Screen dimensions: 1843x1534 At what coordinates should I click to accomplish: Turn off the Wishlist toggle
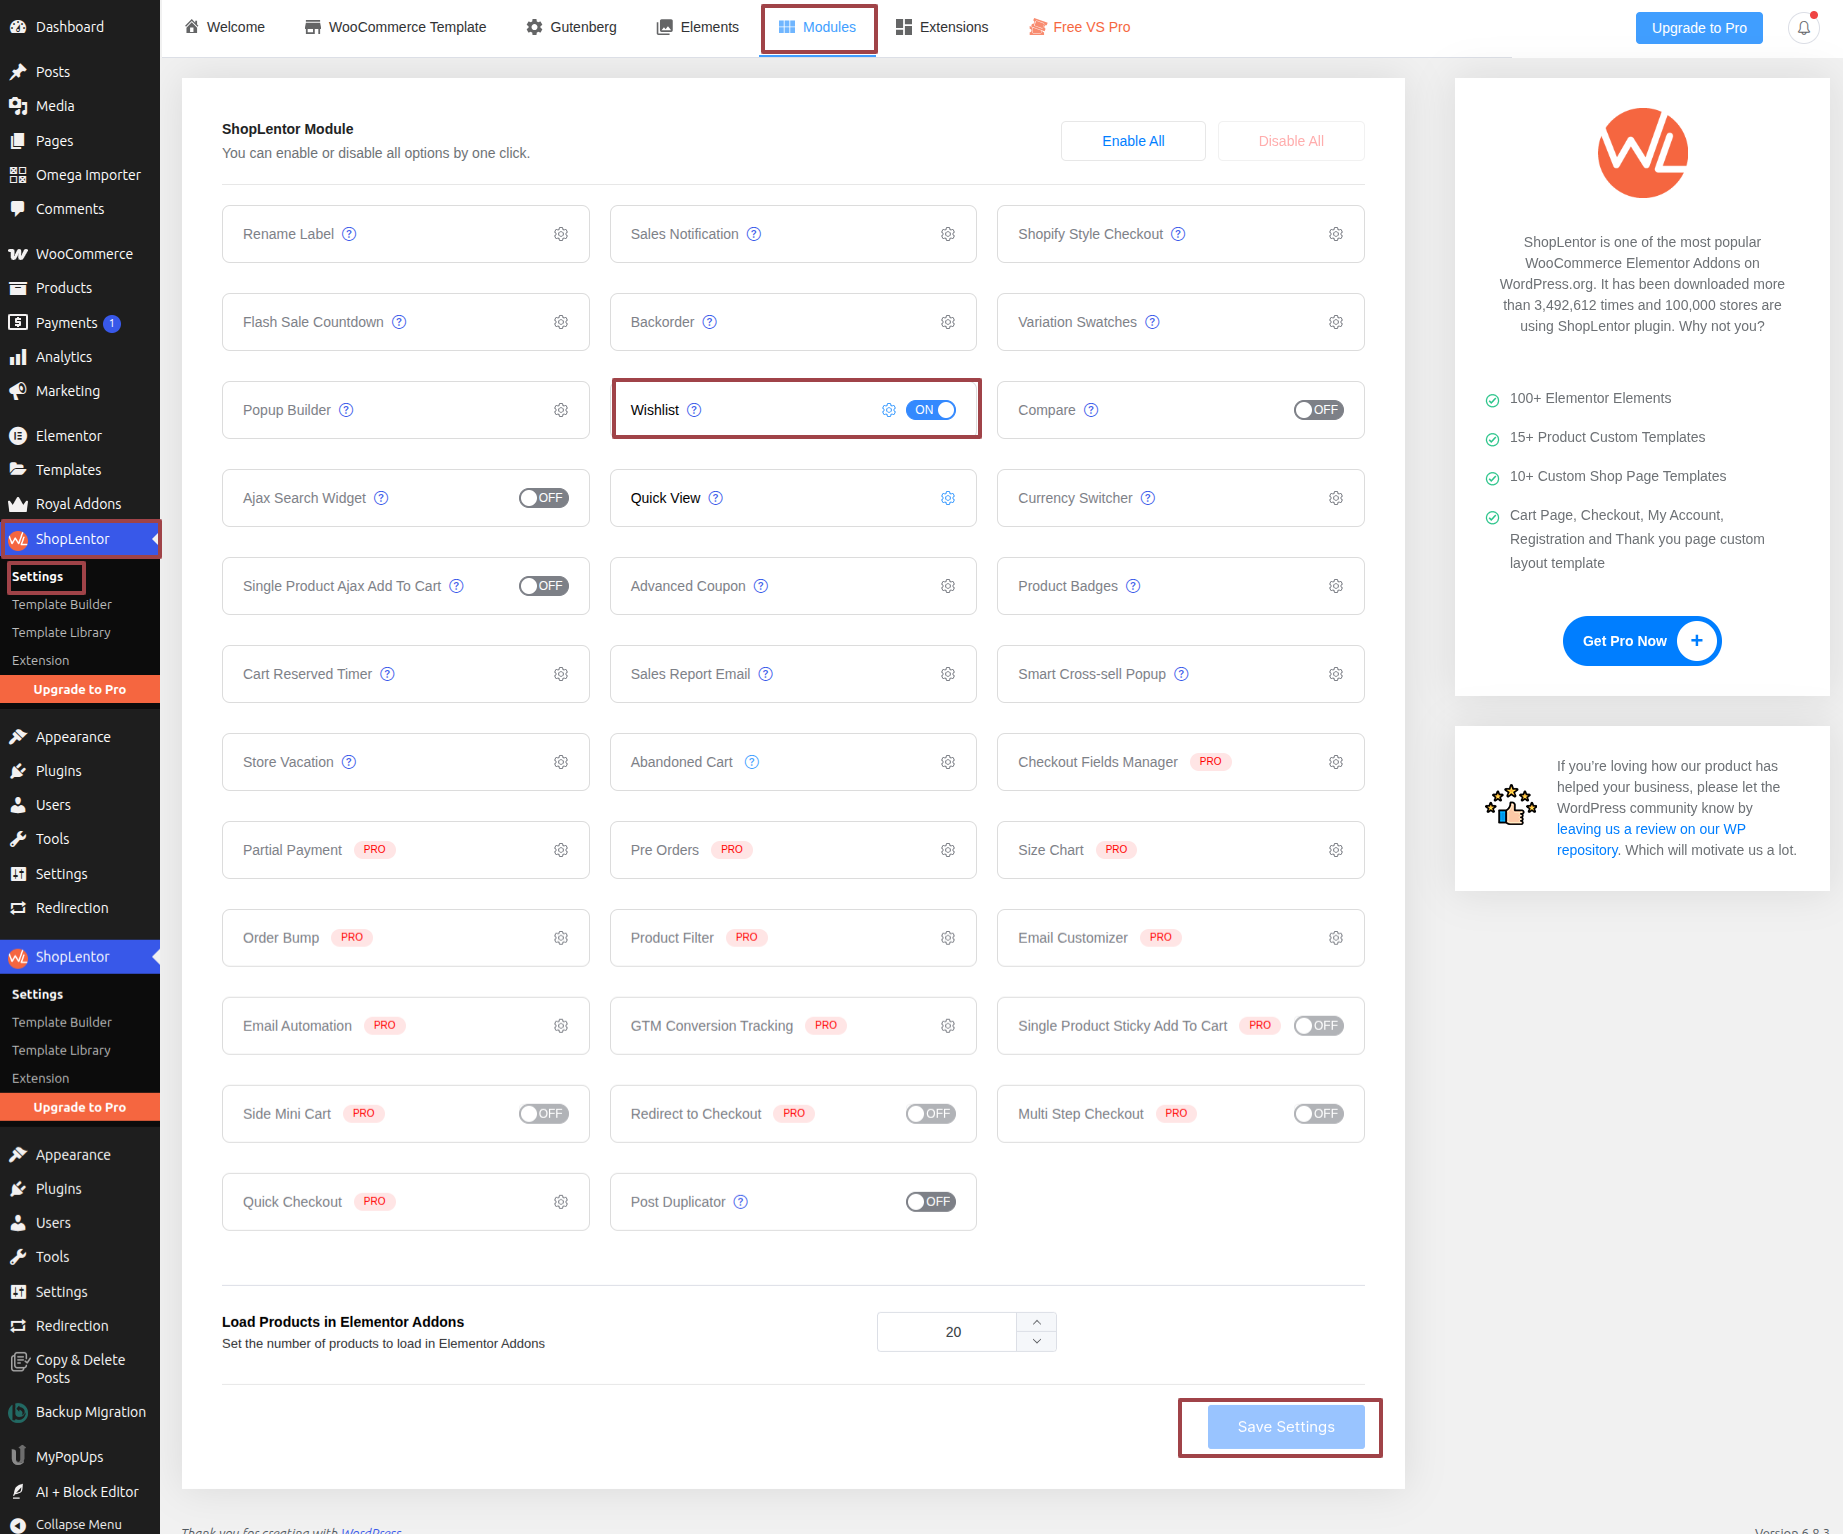(x=931, y=410)
